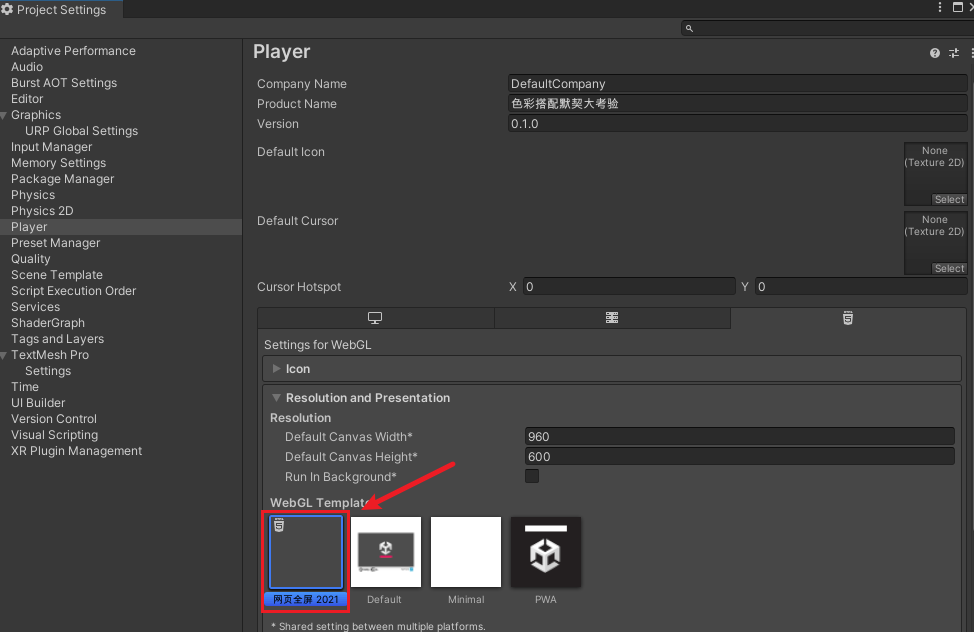Open Script Execution Order settings
The width and height of the screenshot is (974, 632).
pos(73,291)
